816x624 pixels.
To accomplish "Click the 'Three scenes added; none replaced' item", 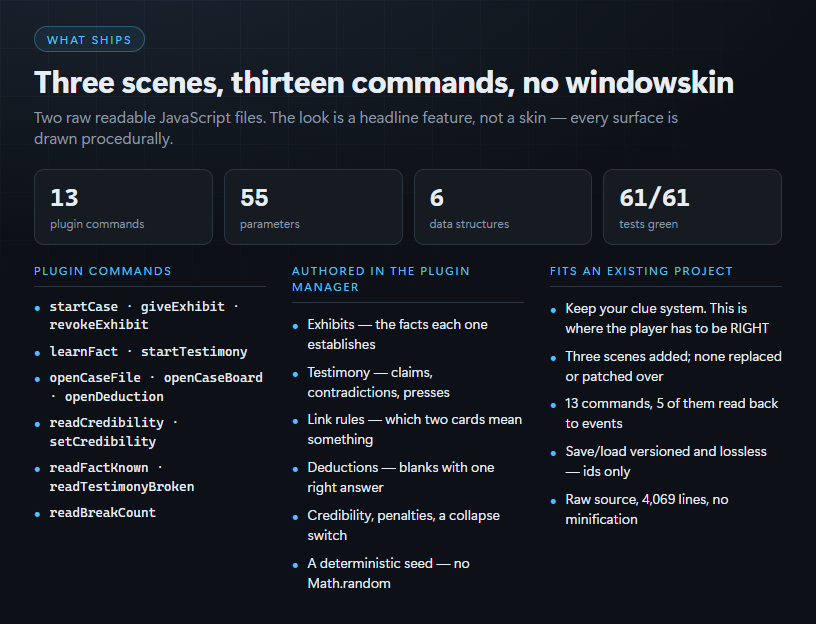I will (673, 366).
